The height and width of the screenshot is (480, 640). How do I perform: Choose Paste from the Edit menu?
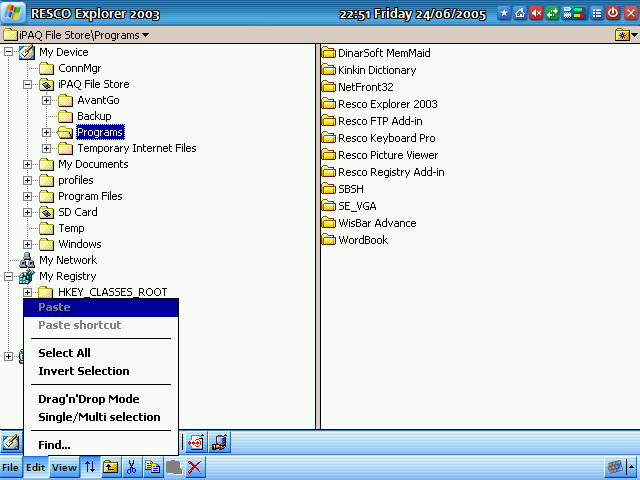point(101,307)
